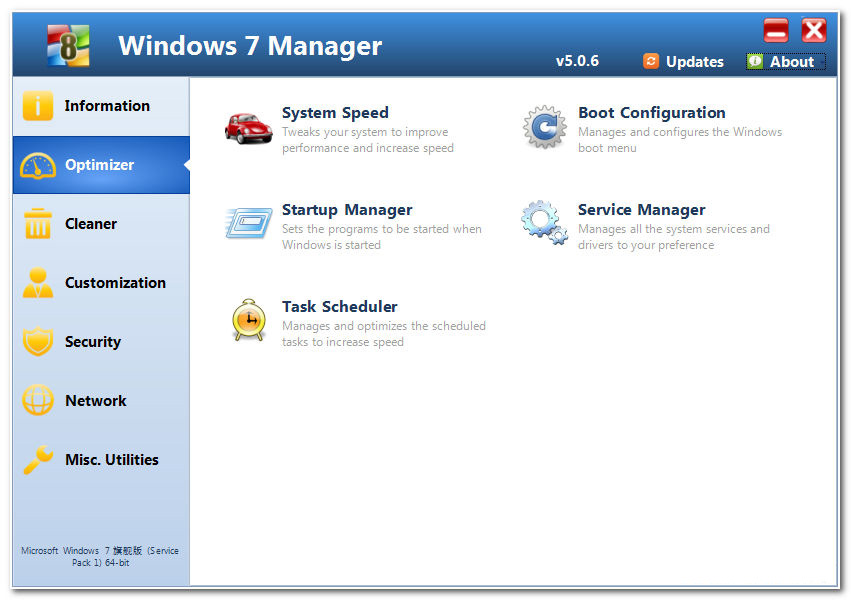Image resolution: width=851 pixels, height=600 pixels.
Task: Open the Cleaner section label
Action: [91, 224]
